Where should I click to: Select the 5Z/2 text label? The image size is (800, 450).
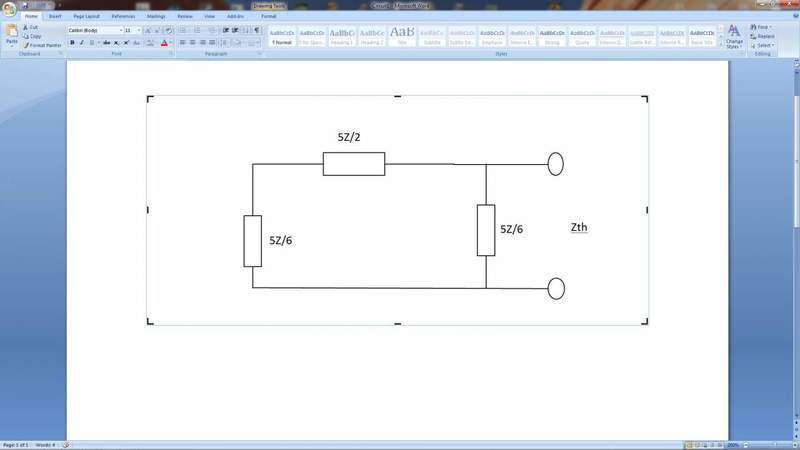click(x=349, y=137)
